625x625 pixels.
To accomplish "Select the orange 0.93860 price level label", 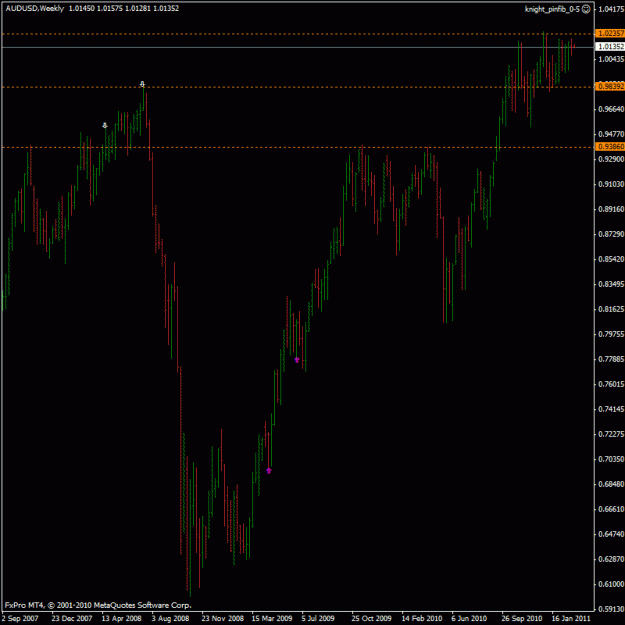I will [x=610, y=147].
